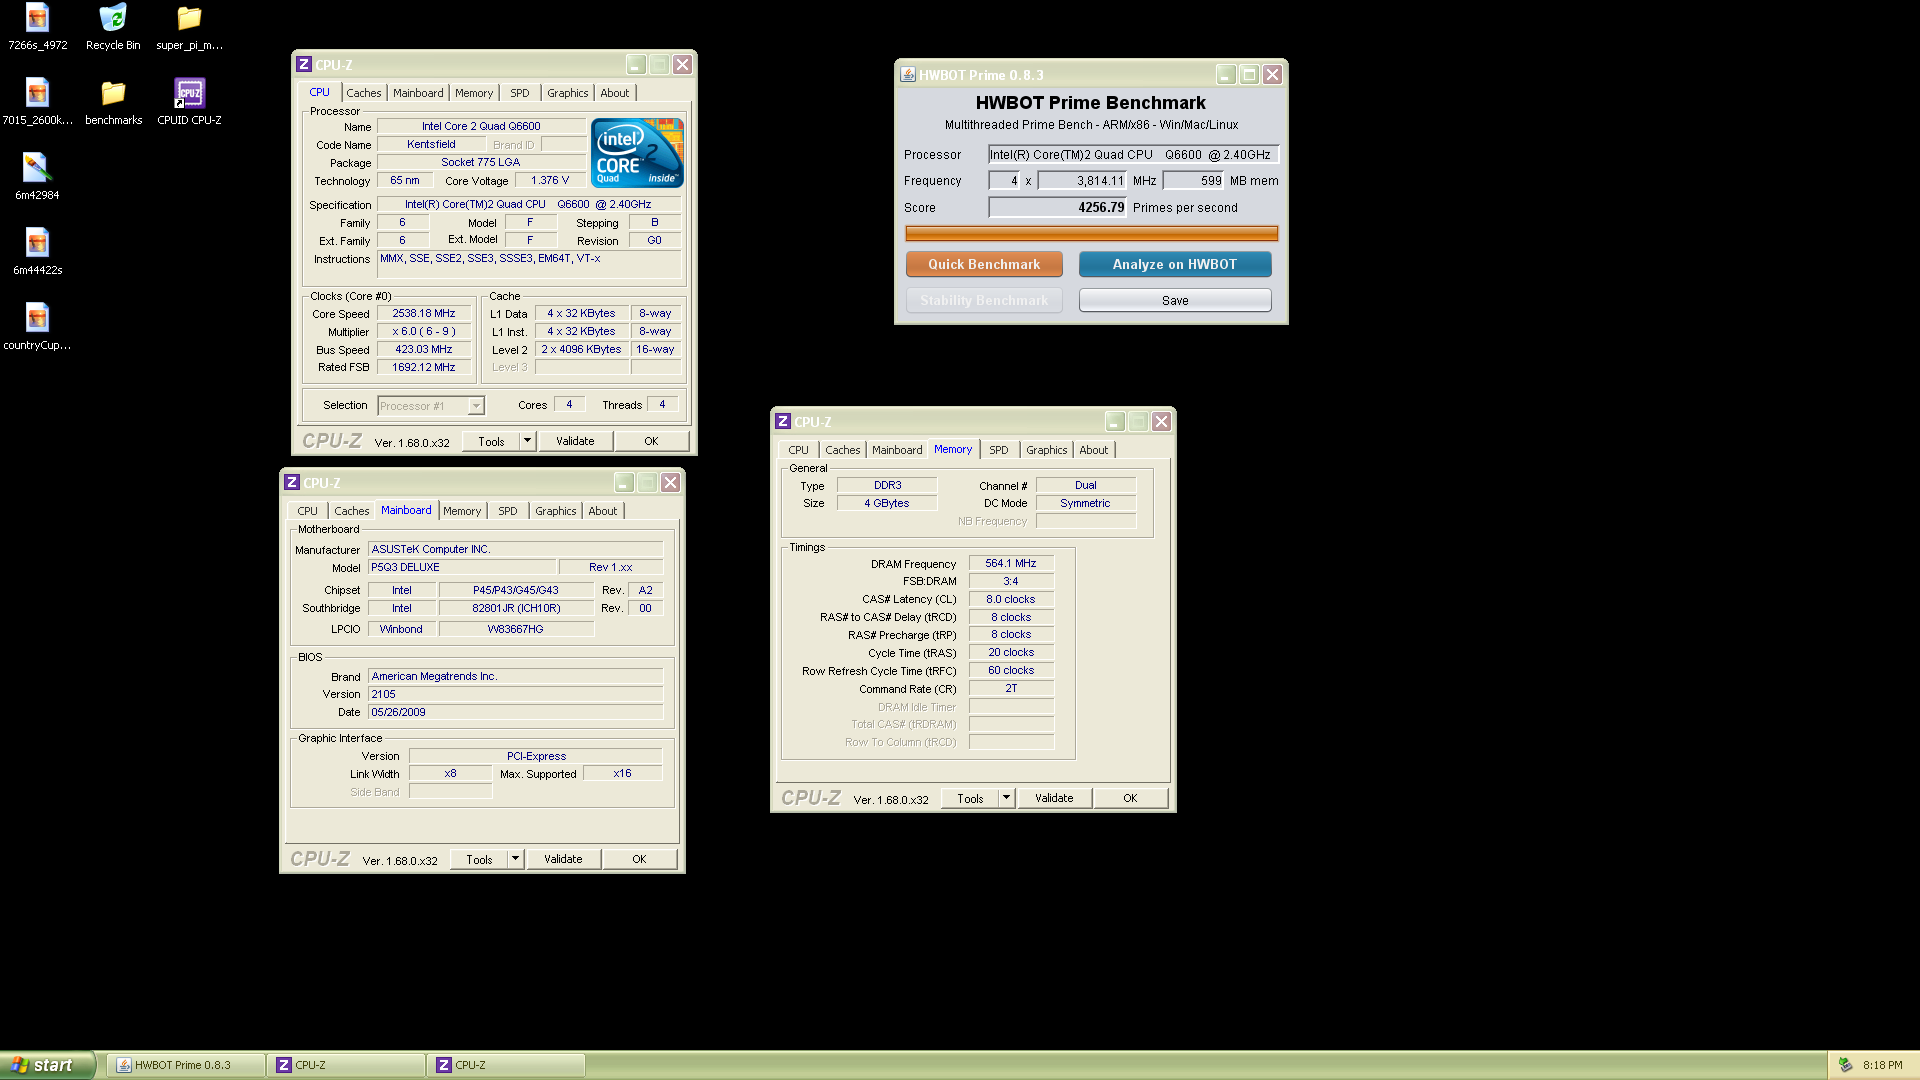Open Caches tab in top CPU-Z window
Screen dimensions: 1920x1080
coord(364,93)
